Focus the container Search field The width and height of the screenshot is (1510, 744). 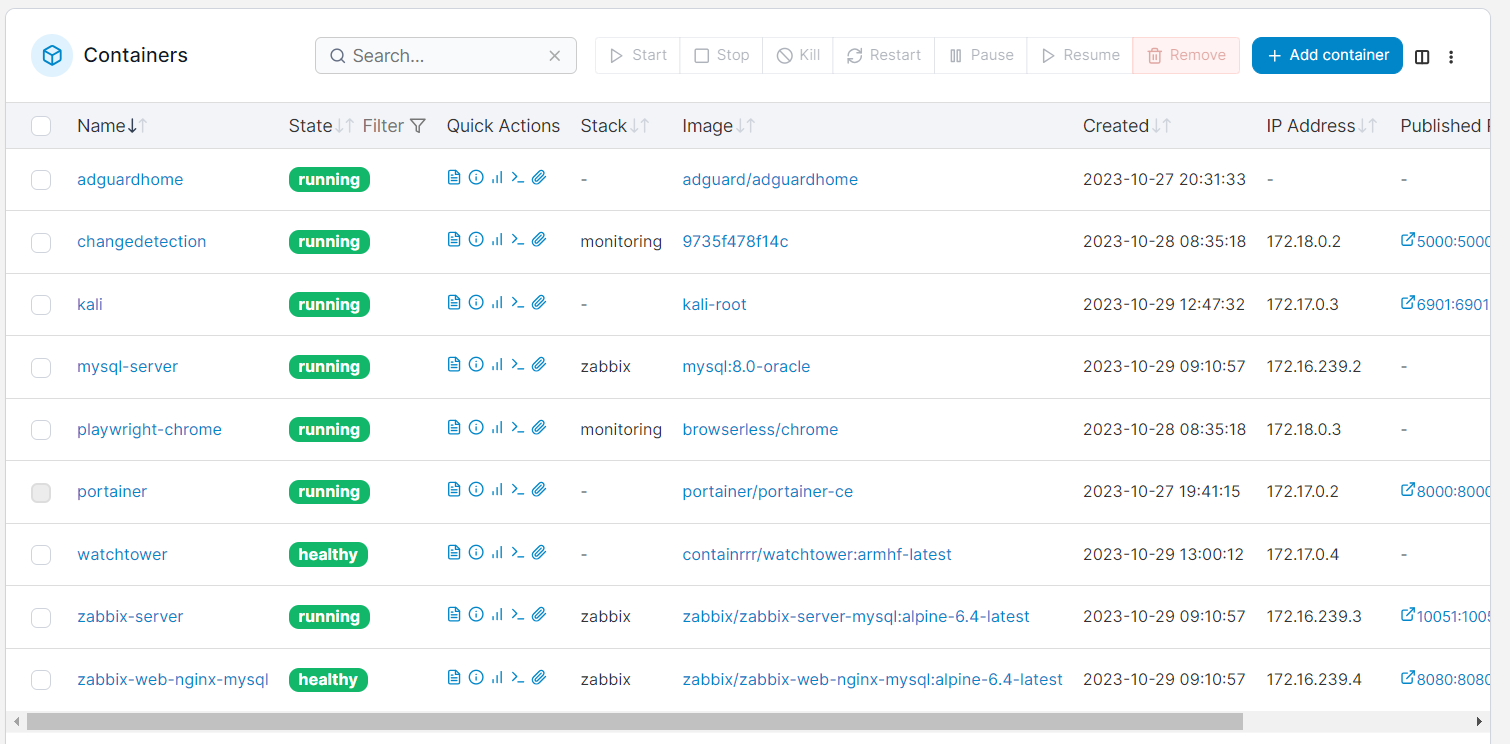pos(446,56)
